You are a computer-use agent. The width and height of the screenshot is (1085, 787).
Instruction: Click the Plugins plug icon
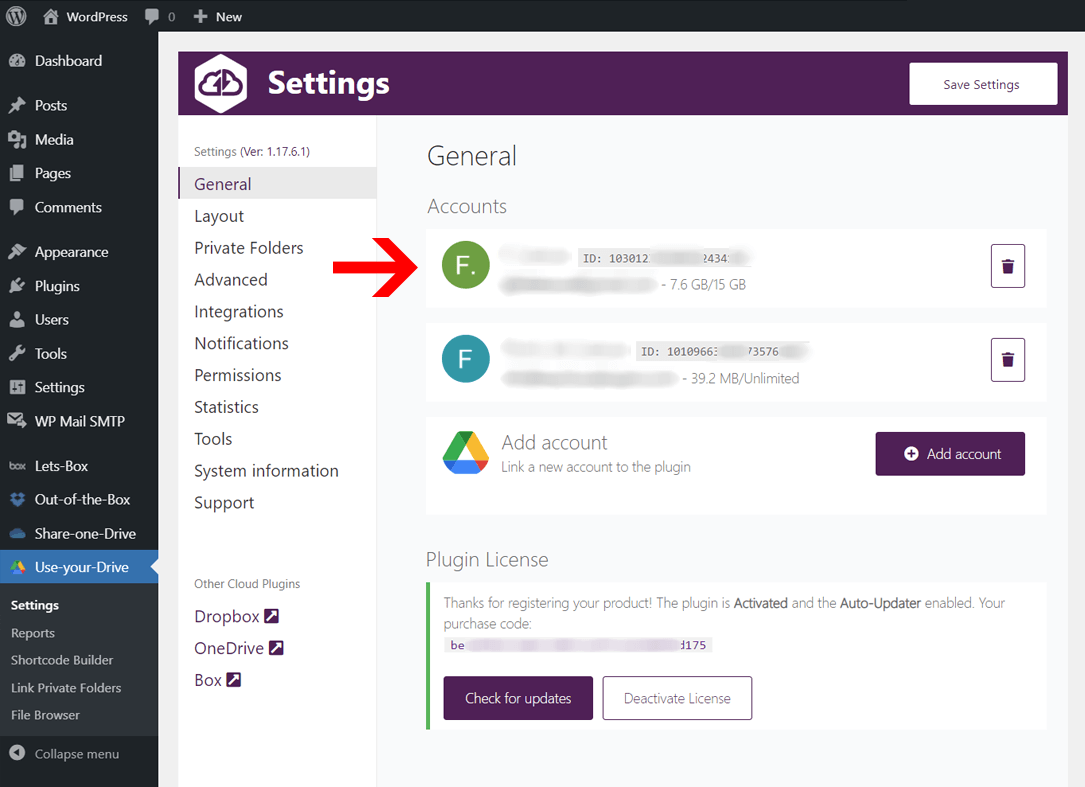(x=17, y=286)
